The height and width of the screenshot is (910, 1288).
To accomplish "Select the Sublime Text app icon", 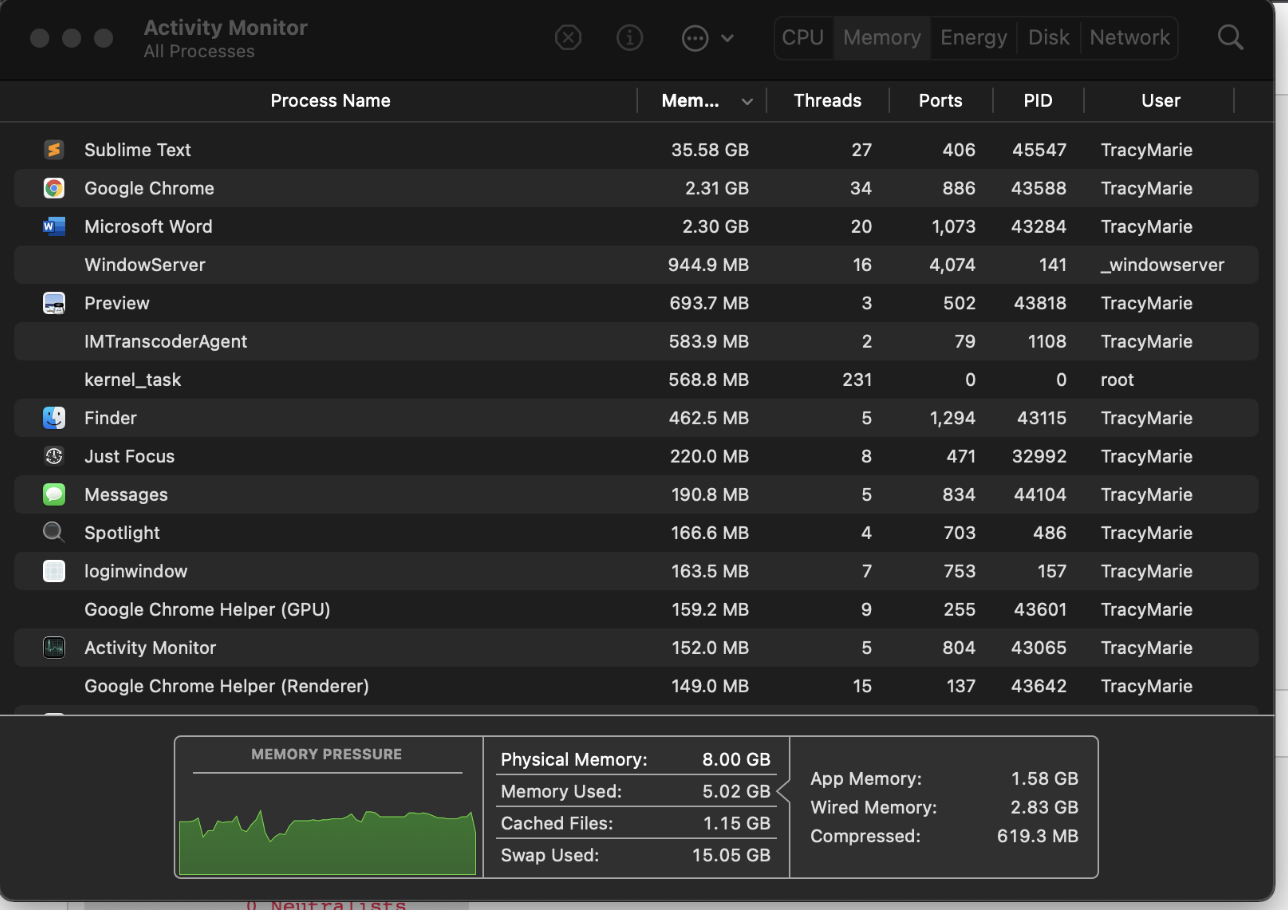I will click(x=54, y=150).
